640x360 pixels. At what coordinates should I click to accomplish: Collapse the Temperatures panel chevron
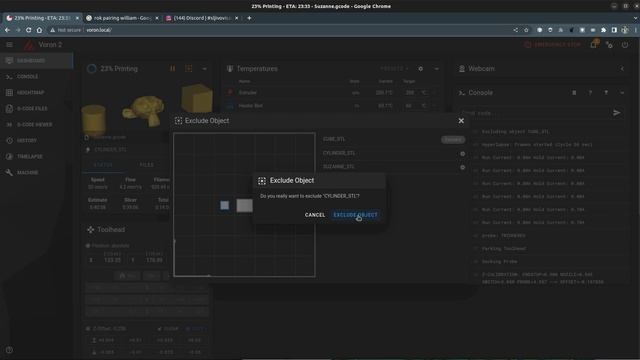point(436,69)
